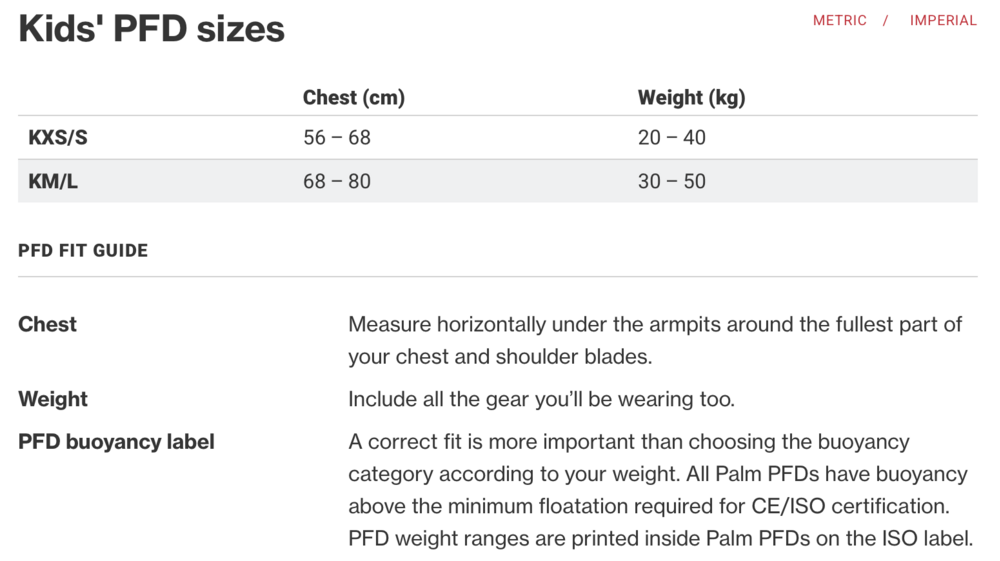This screenshot has width=1000, height=561.
Task: Switch units to METRIC
Action: click(839, 21)
